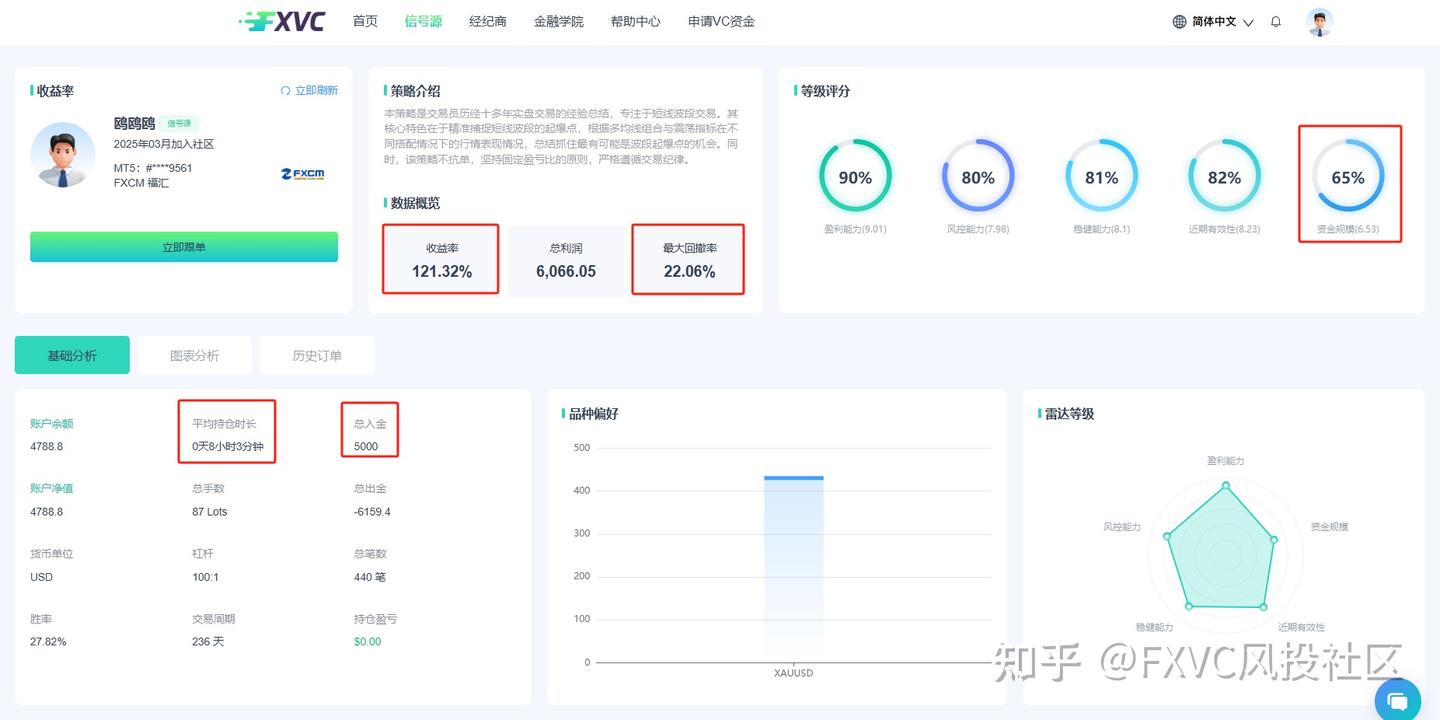Select 申请VC资金 in top navigation
The height and width of the screenshot is (720, 1440).
(x=721, y=21)
